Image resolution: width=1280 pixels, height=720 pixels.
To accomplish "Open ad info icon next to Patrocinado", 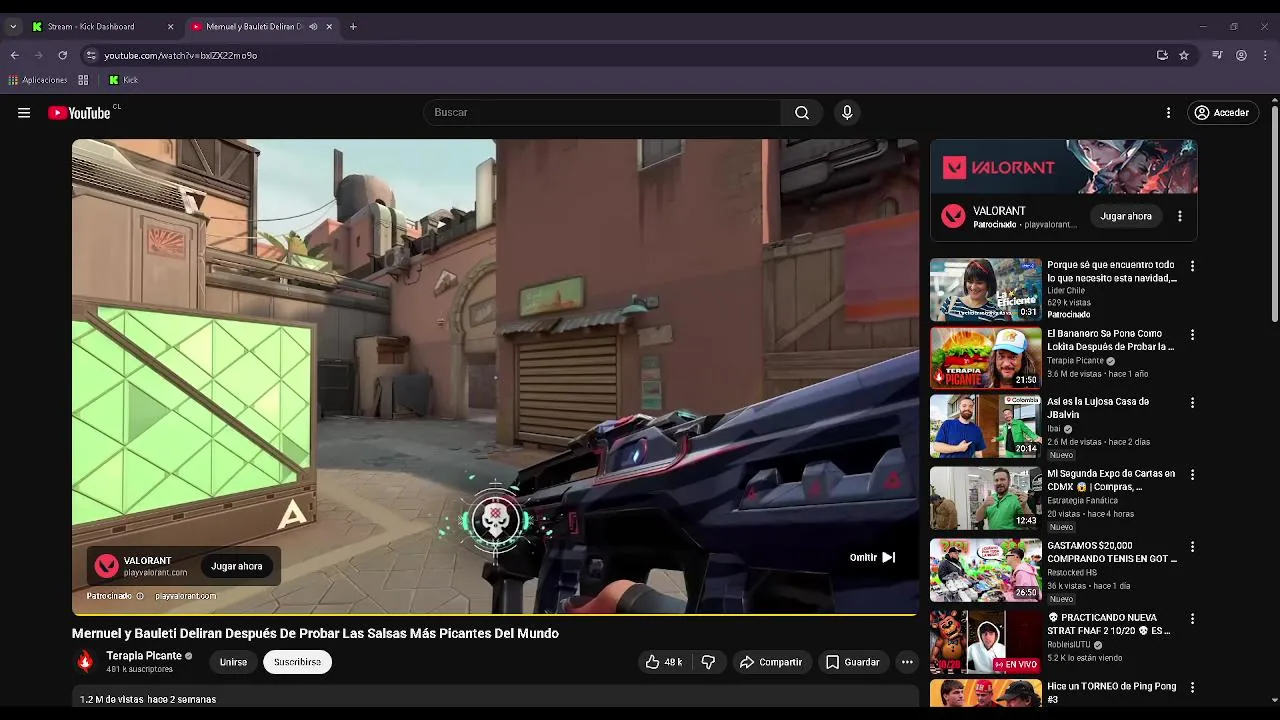I will pos(140,596).
